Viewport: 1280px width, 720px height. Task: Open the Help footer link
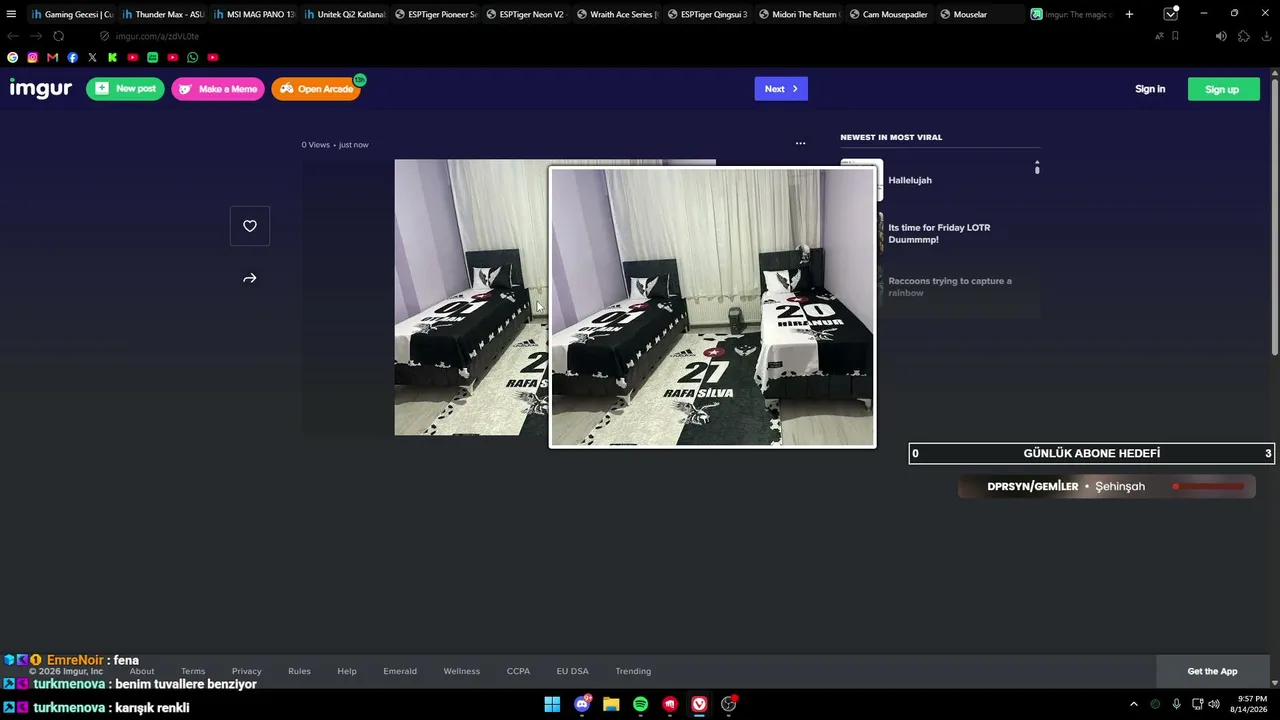click(347, 671)
